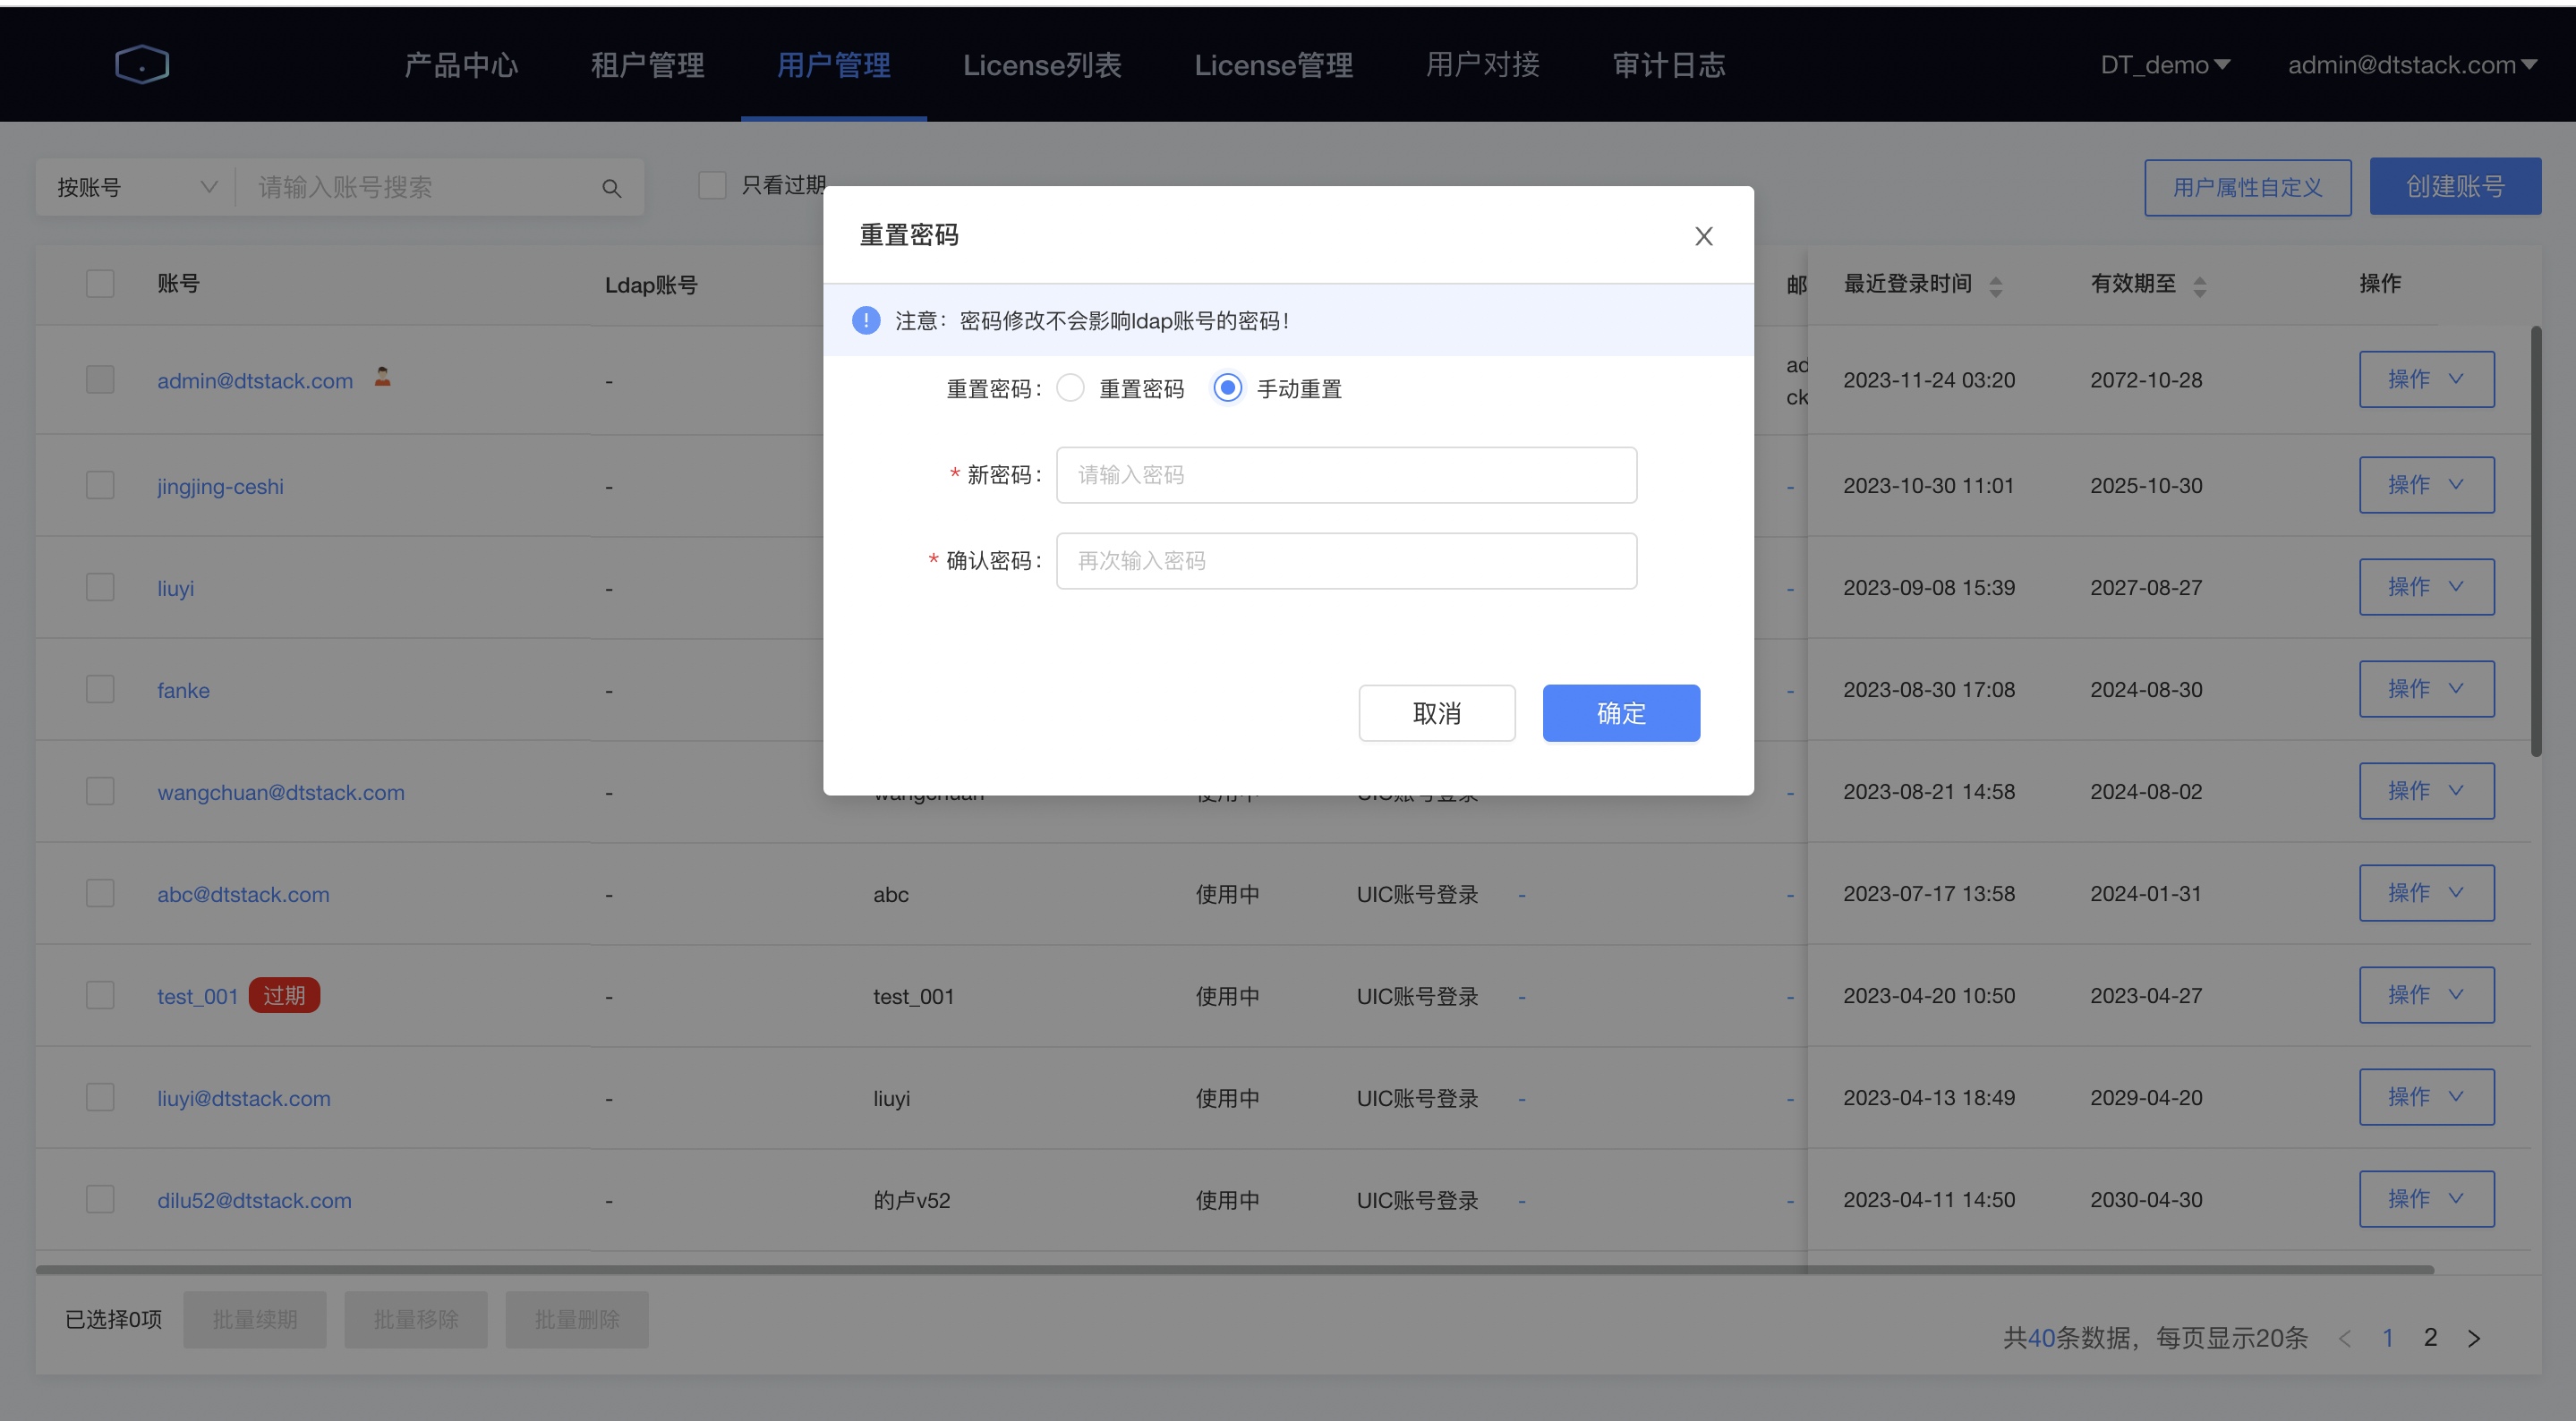Image resolution: width=2576 pixels, height=1421 pixels.
Task: Open the liuyi@dtstack.com account link
Action: tap(243, 1099)
